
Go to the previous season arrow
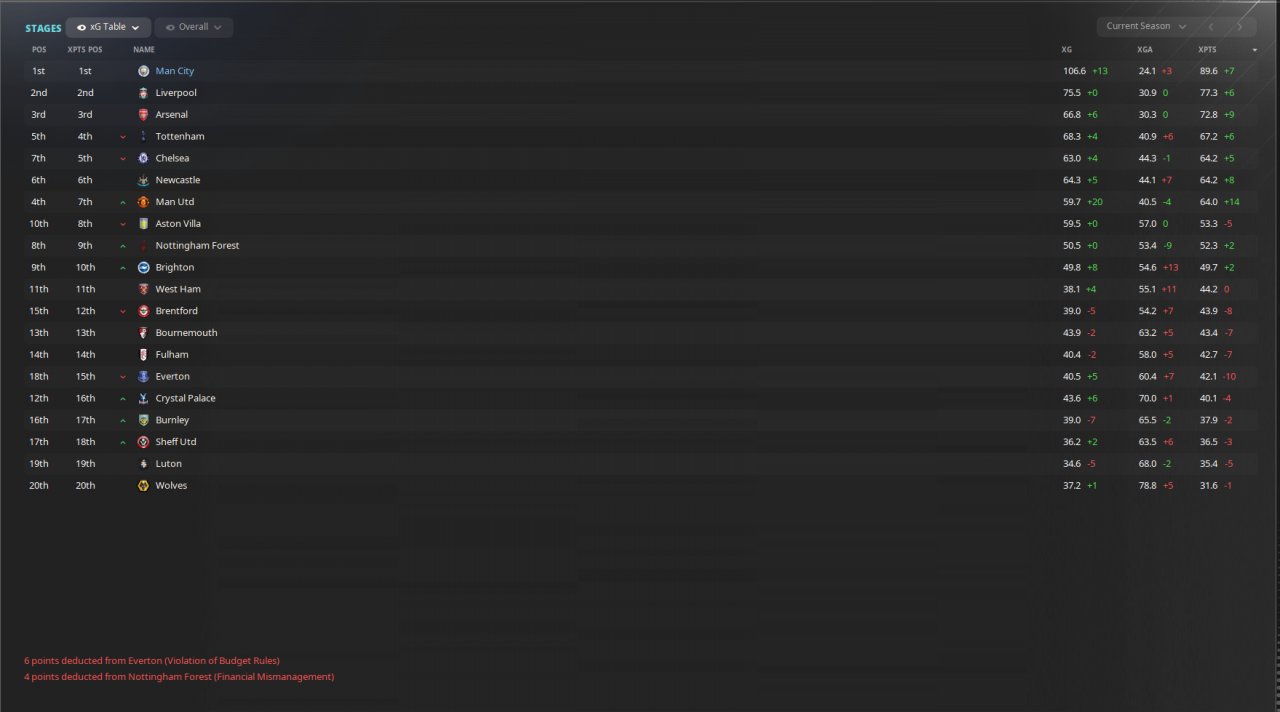click(x=1211, y=26)
